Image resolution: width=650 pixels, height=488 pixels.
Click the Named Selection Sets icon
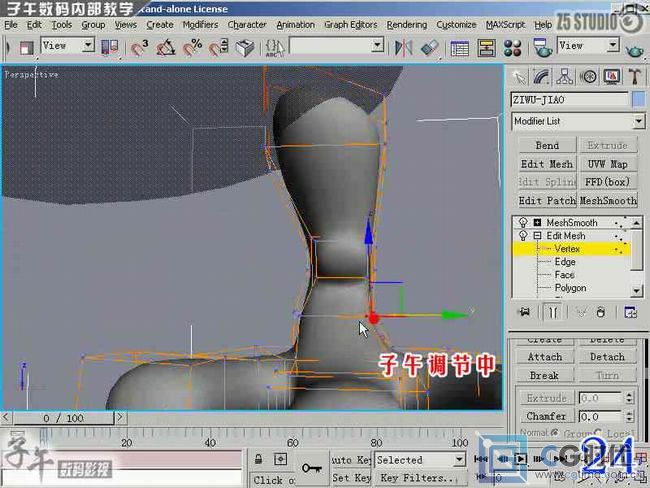pos(275,48)
